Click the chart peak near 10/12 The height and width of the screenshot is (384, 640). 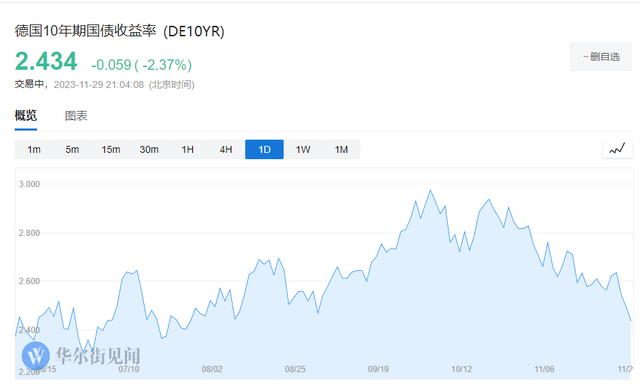tap(430, 191)
